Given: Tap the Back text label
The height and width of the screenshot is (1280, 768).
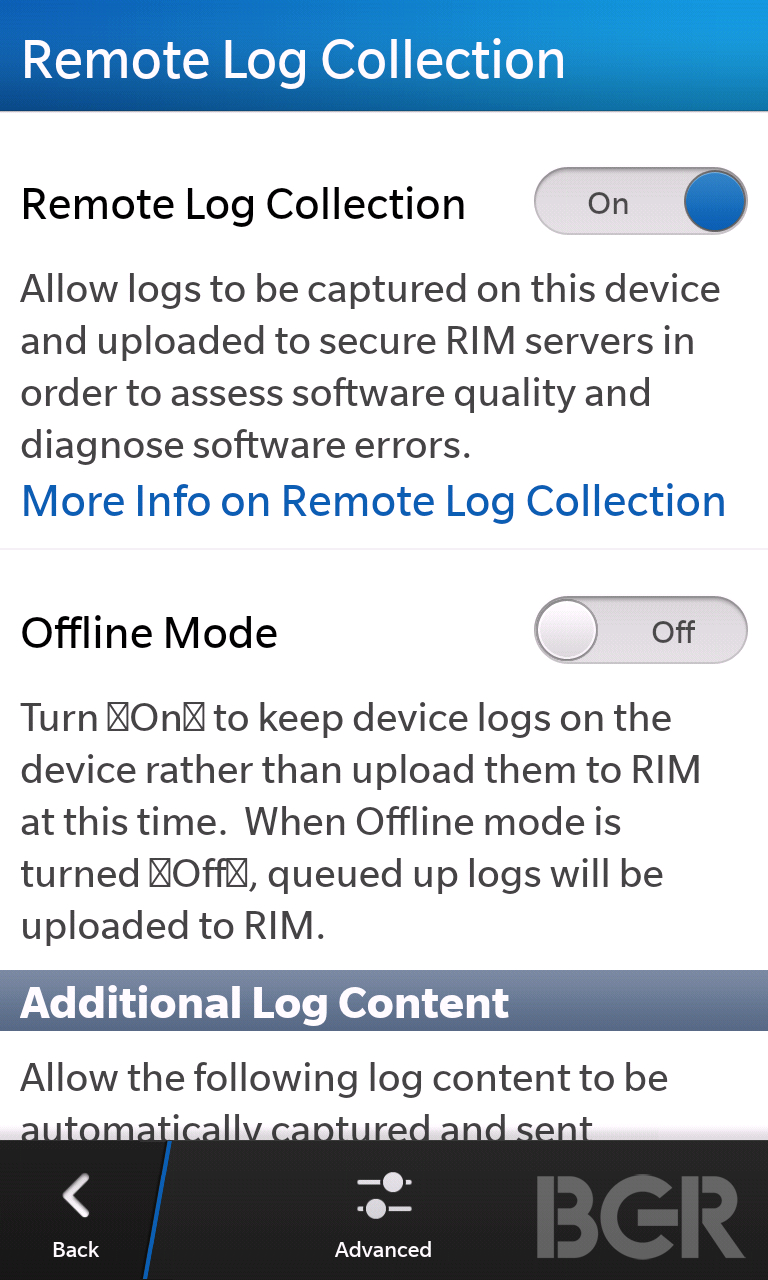Looking at the screenshot, I should [x=76, y=1249].
